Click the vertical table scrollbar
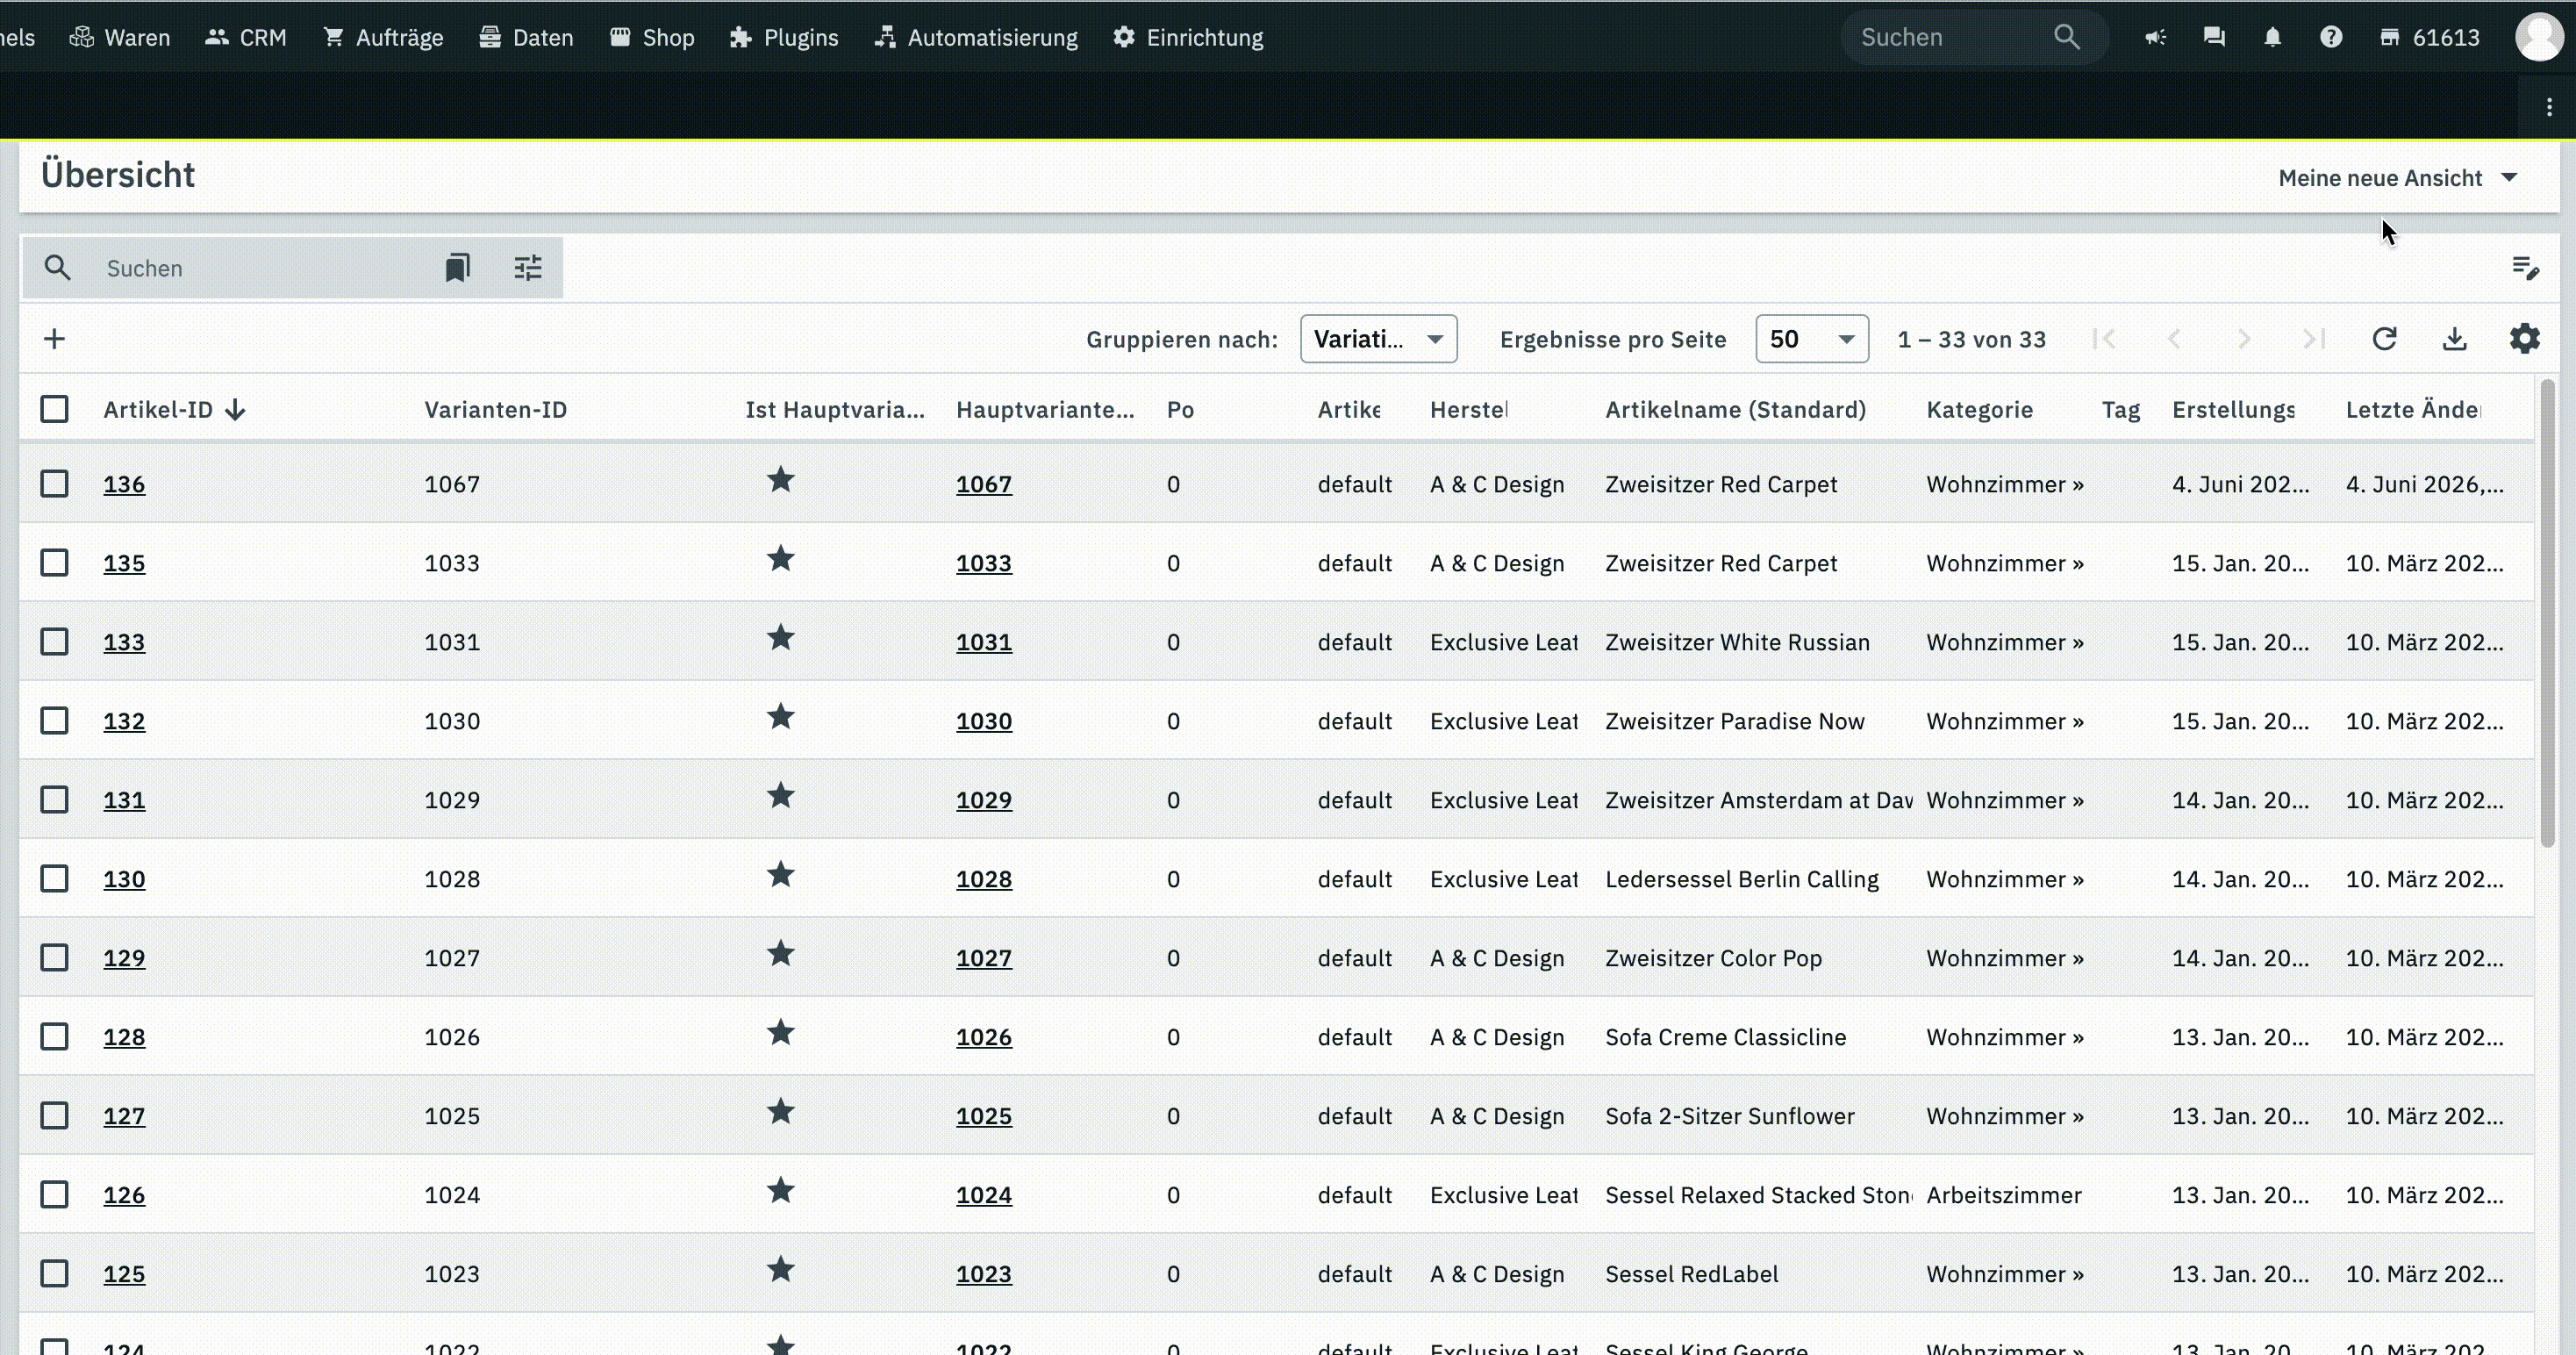 (2547, 612)
